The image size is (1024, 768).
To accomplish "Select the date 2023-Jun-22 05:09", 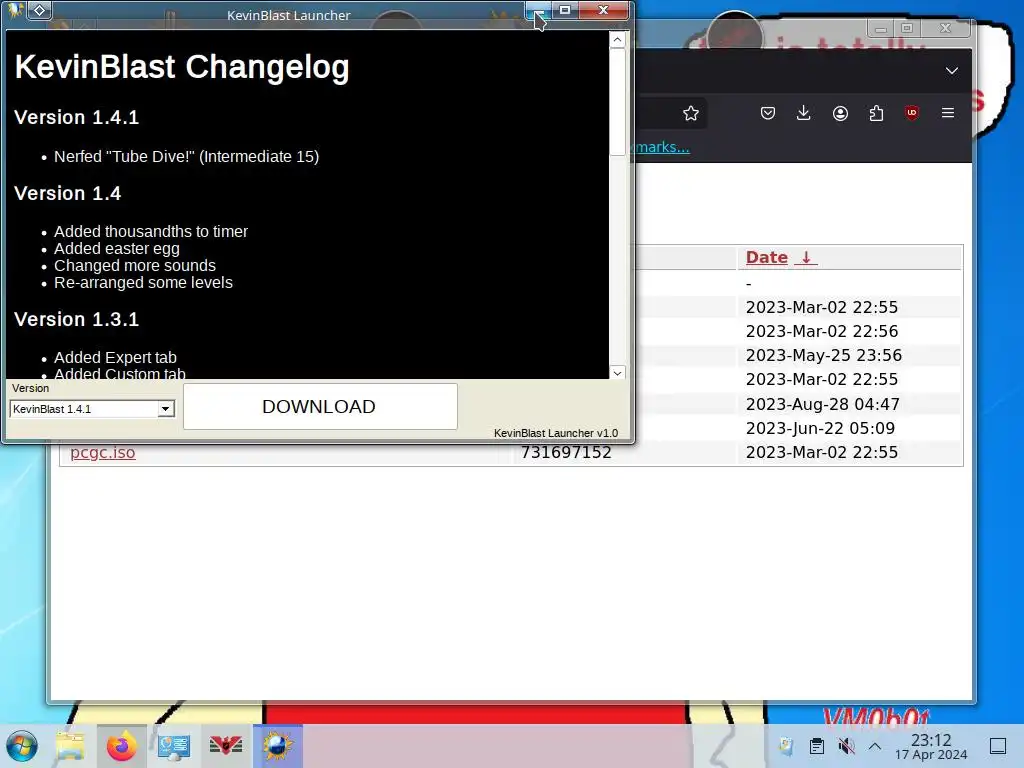I will click(x=820, y=428).
